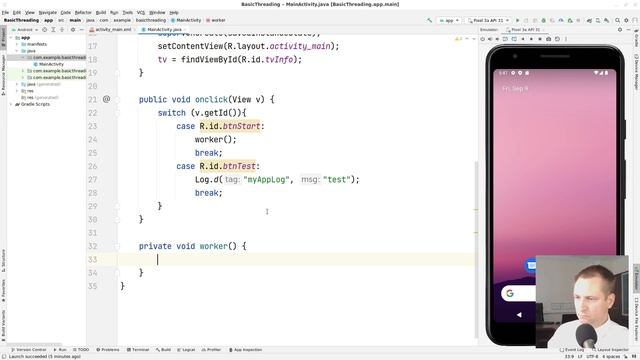Open the VCS menu
Image resolution: width=640 pixels, height=360 pixels.
click(x=141, y=13)
